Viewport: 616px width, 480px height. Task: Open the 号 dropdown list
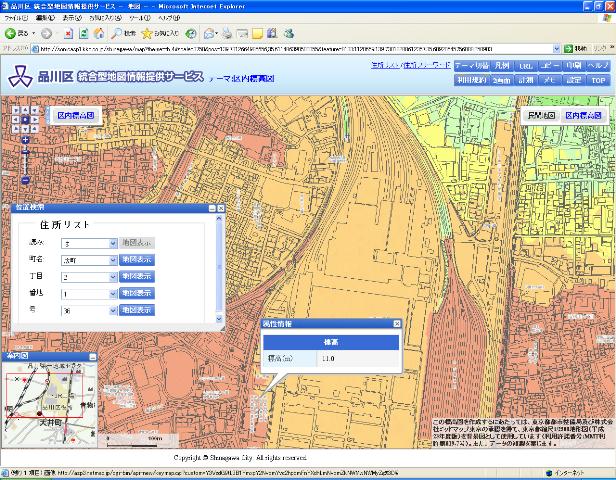112,311
